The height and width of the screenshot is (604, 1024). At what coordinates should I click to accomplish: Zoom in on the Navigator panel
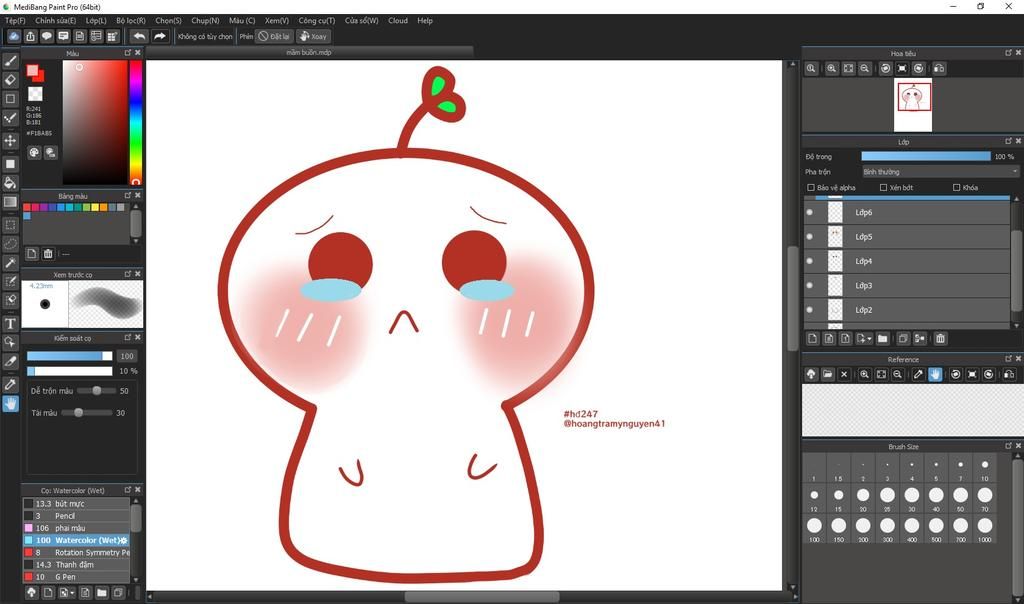(x=831, y=69)
